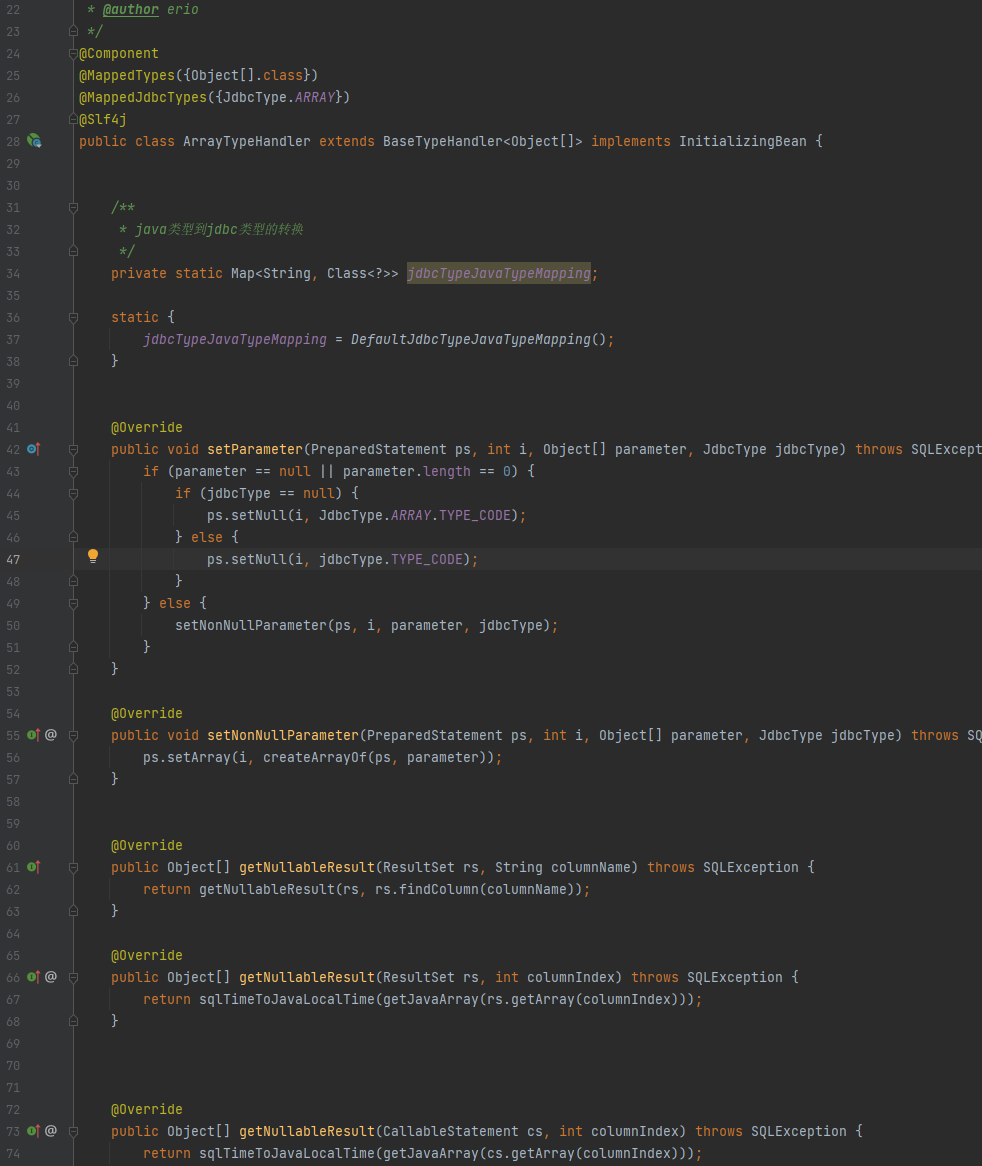Screen dimensions: 982x1166
Task: Click the @ gutter icon on line 55
Action: [51, 735]
